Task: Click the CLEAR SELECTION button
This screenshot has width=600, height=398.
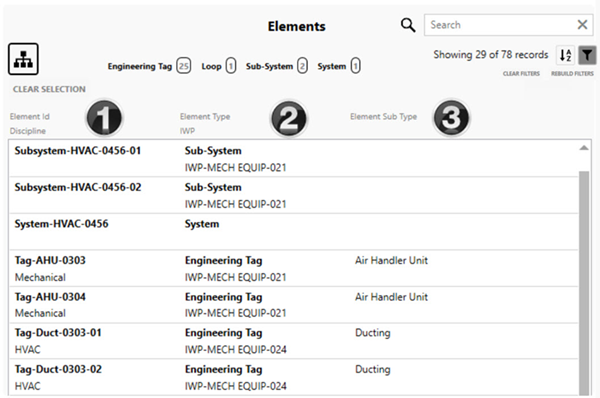Action: coord(49,89)
